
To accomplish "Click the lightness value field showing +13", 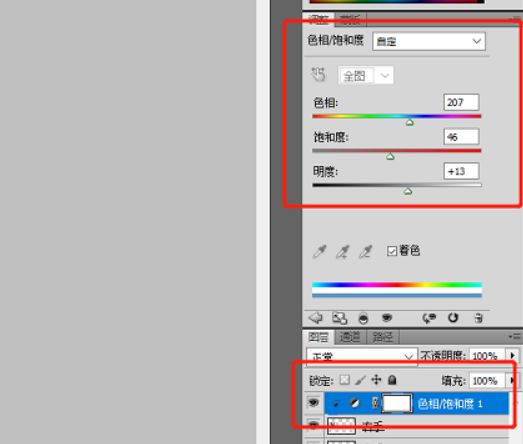I will point(461,171).
